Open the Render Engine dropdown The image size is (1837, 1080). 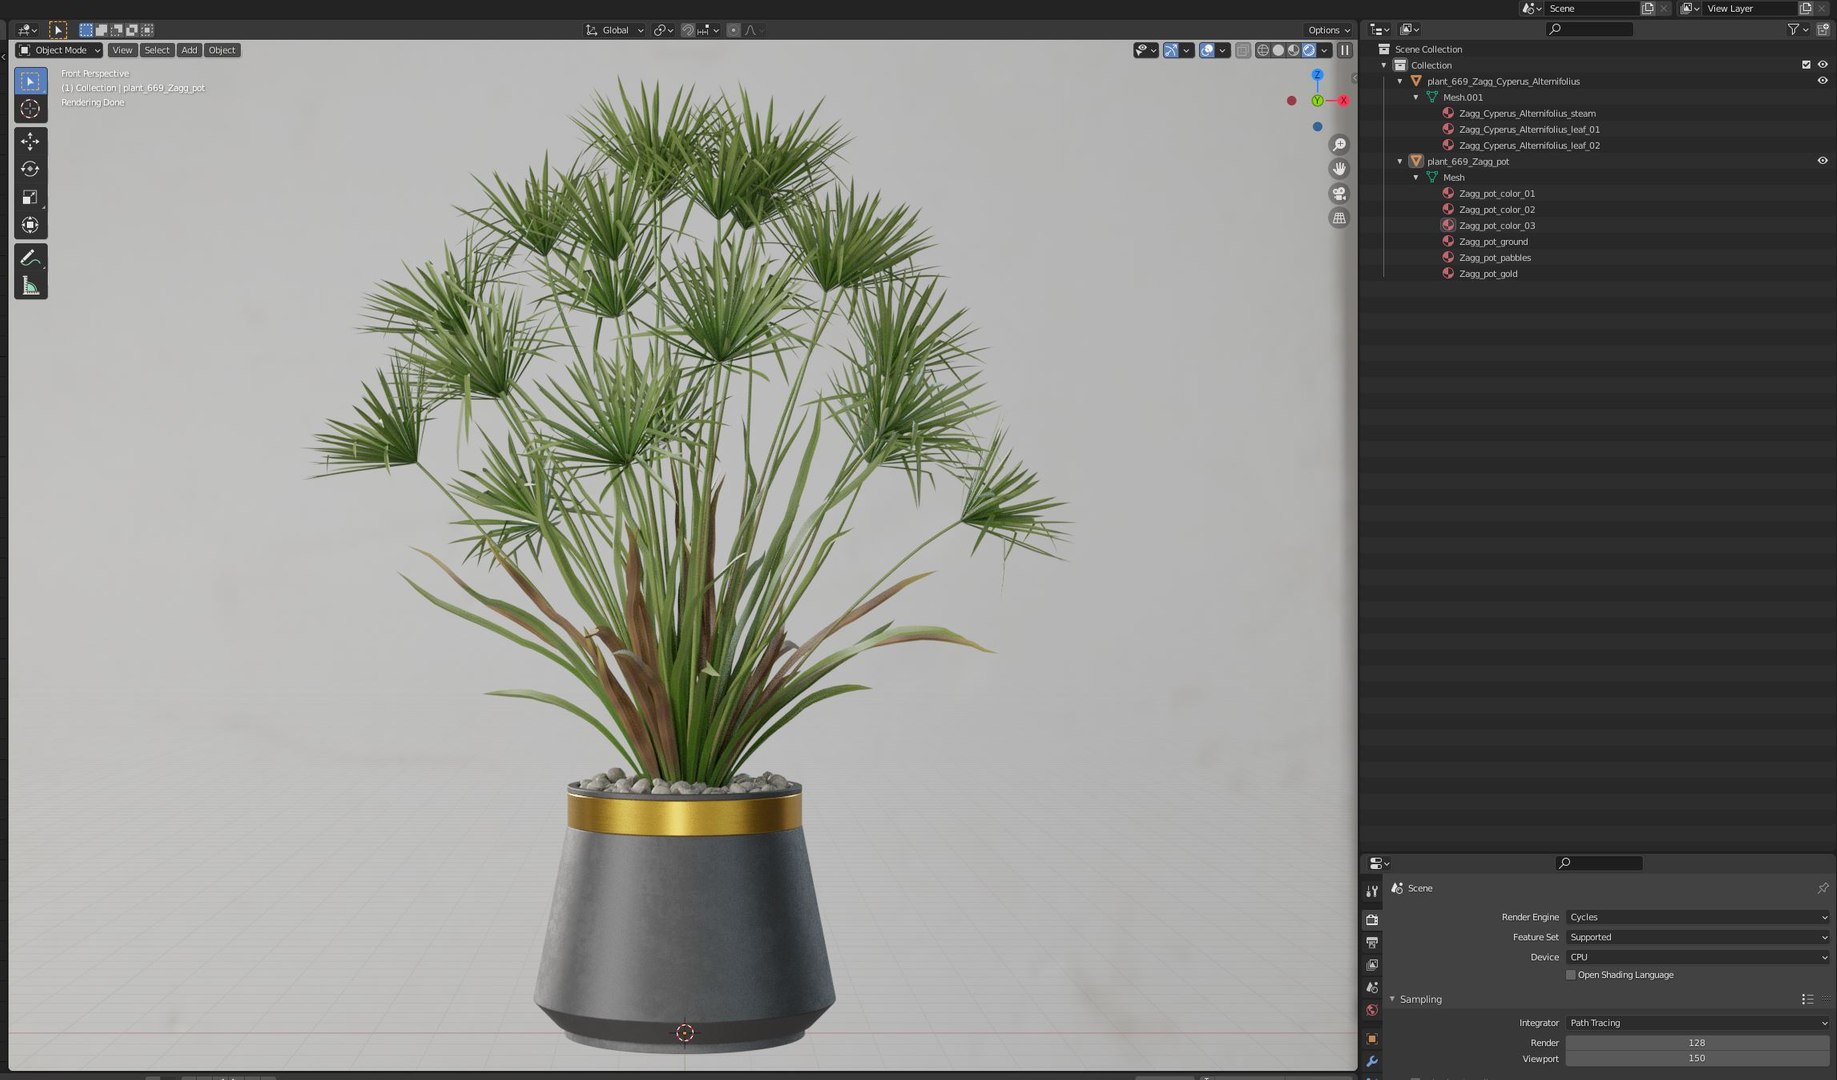[1698, 917]
